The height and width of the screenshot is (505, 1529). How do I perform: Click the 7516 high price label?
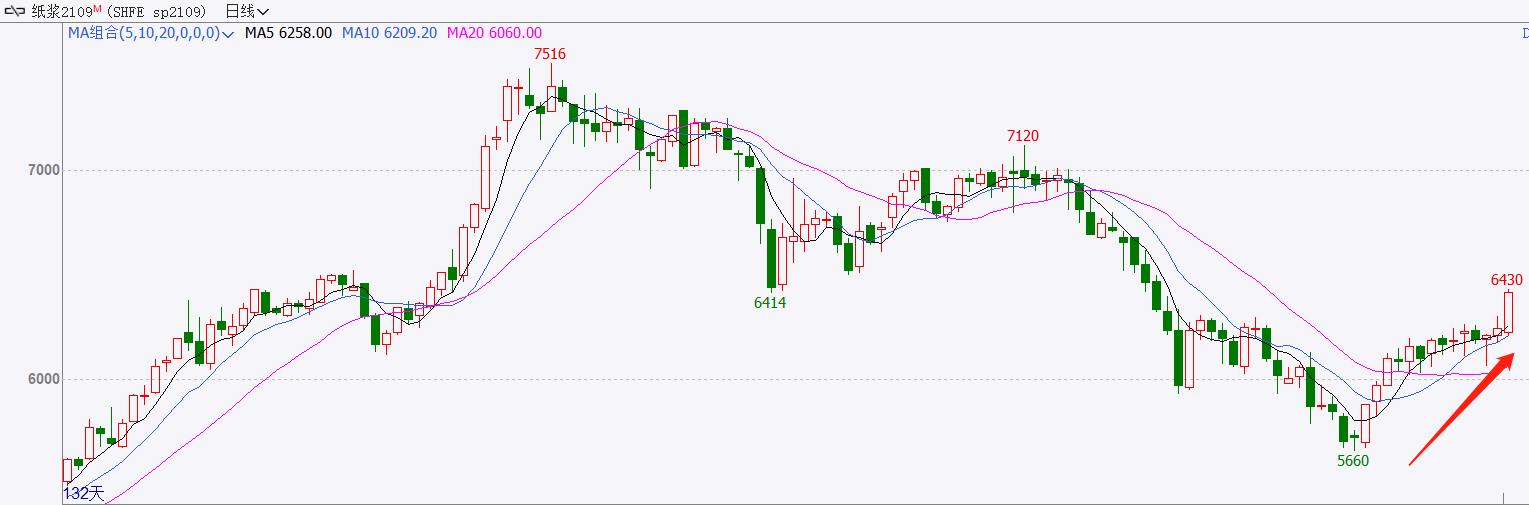[550, 54]
